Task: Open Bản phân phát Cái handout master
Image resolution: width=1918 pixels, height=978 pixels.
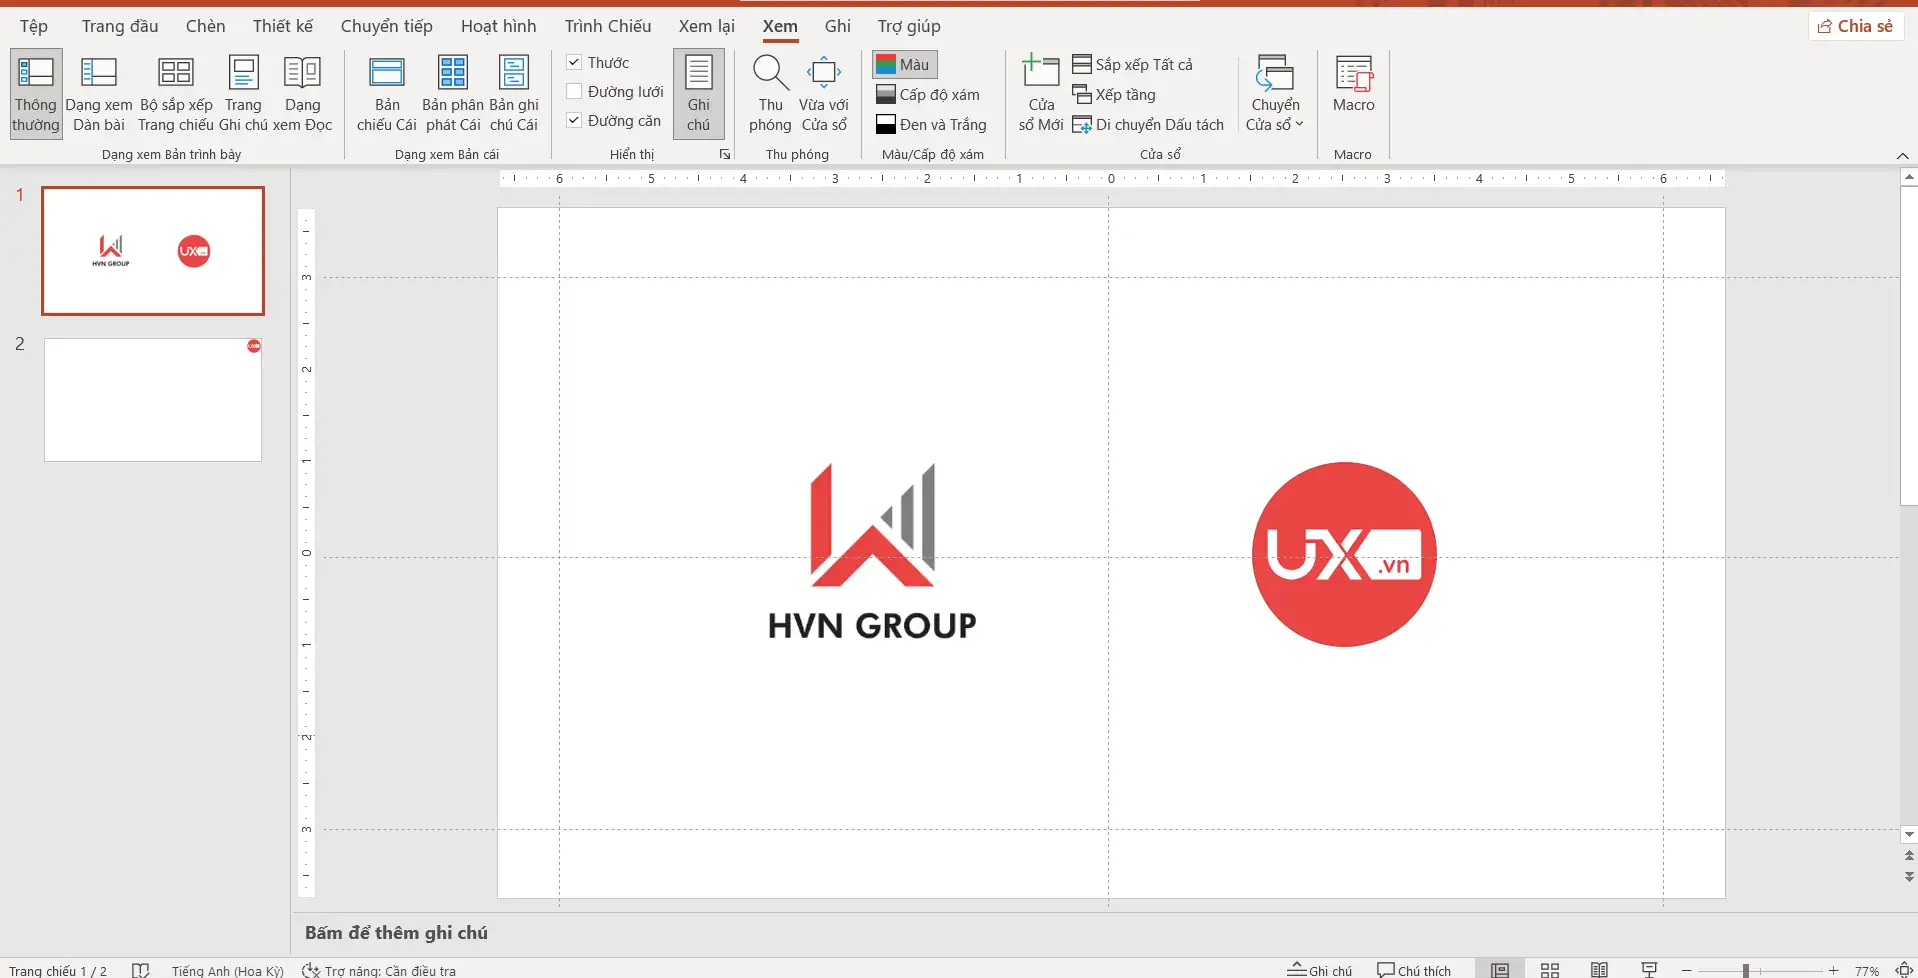Action: tap(453, 93)
